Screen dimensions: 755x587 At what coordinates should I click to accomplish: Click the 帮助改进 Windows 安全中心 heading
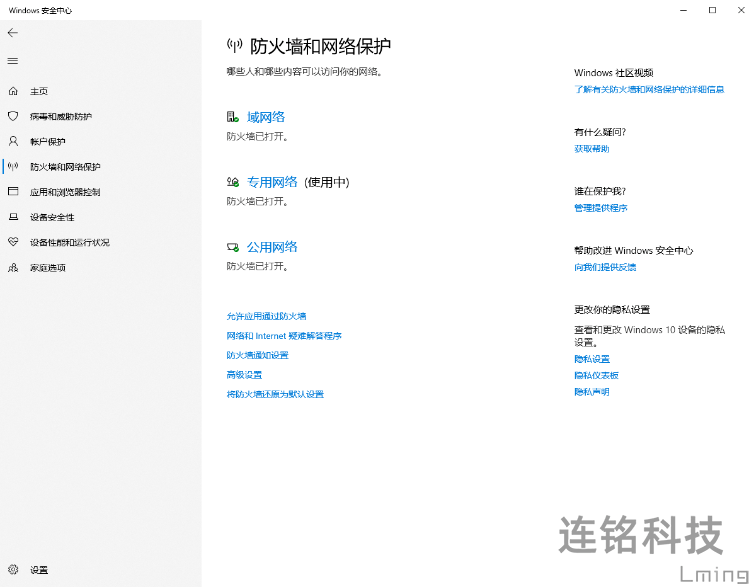pyautogui.click(x=634, y=250)
